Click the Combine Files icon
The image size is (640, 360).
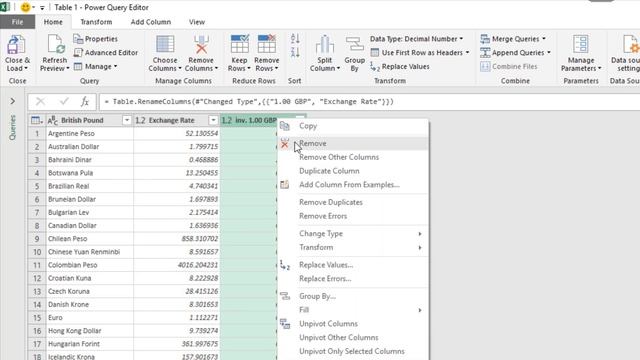pos(485,67)
